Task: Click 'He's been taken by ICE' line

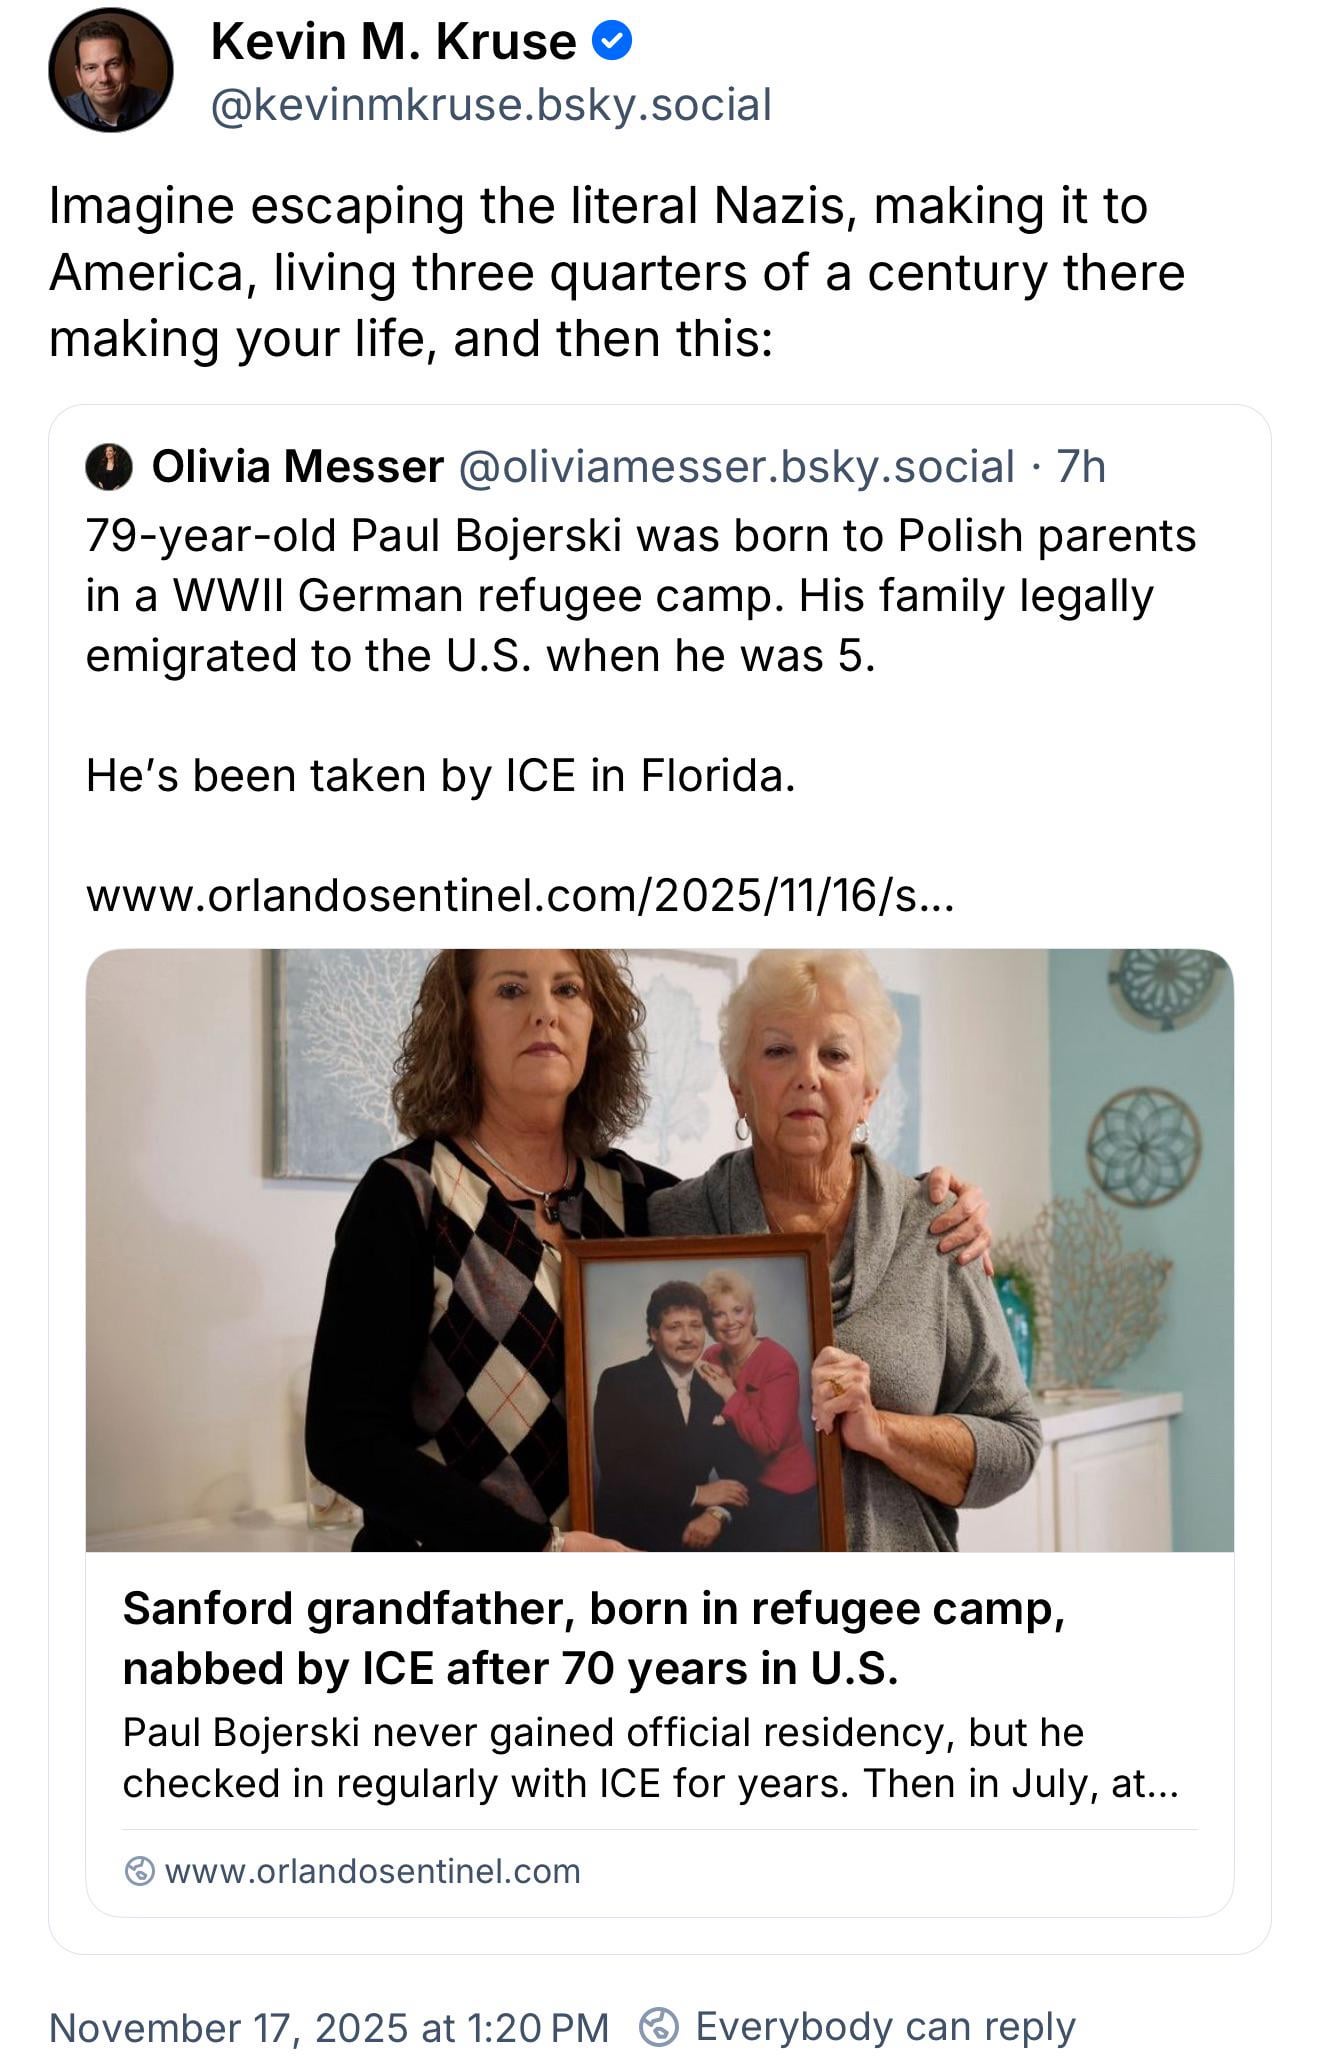Action: click(440, 775)
